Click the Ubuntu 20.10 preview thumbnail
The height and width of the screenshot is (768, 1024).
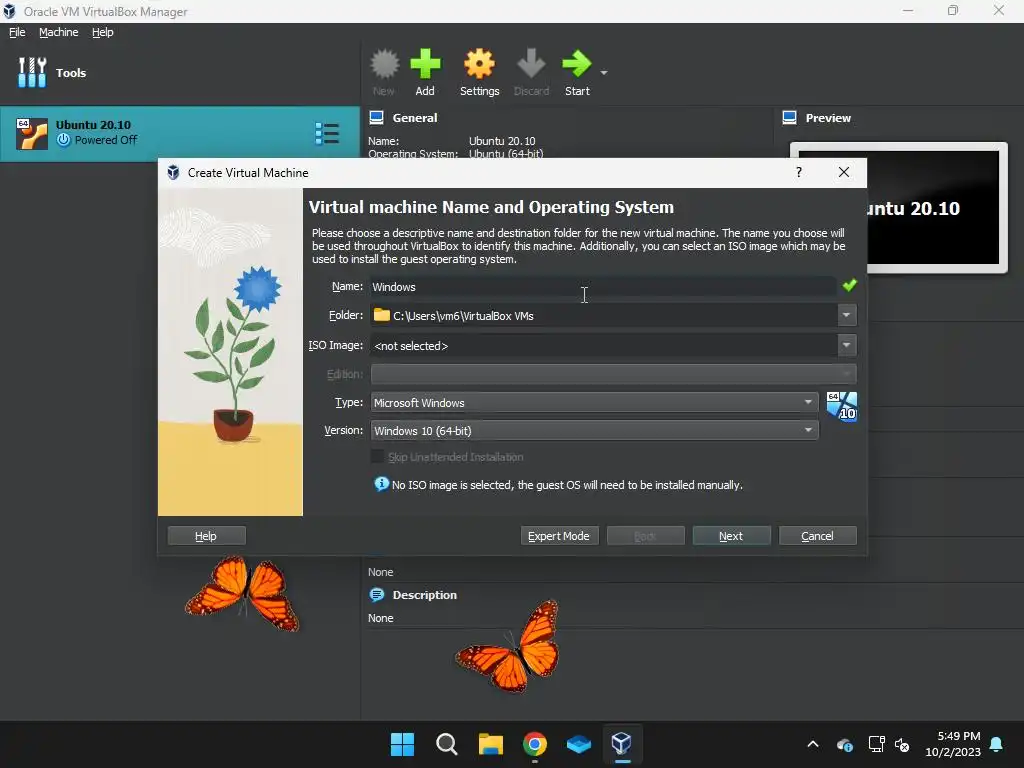(933, 208)
